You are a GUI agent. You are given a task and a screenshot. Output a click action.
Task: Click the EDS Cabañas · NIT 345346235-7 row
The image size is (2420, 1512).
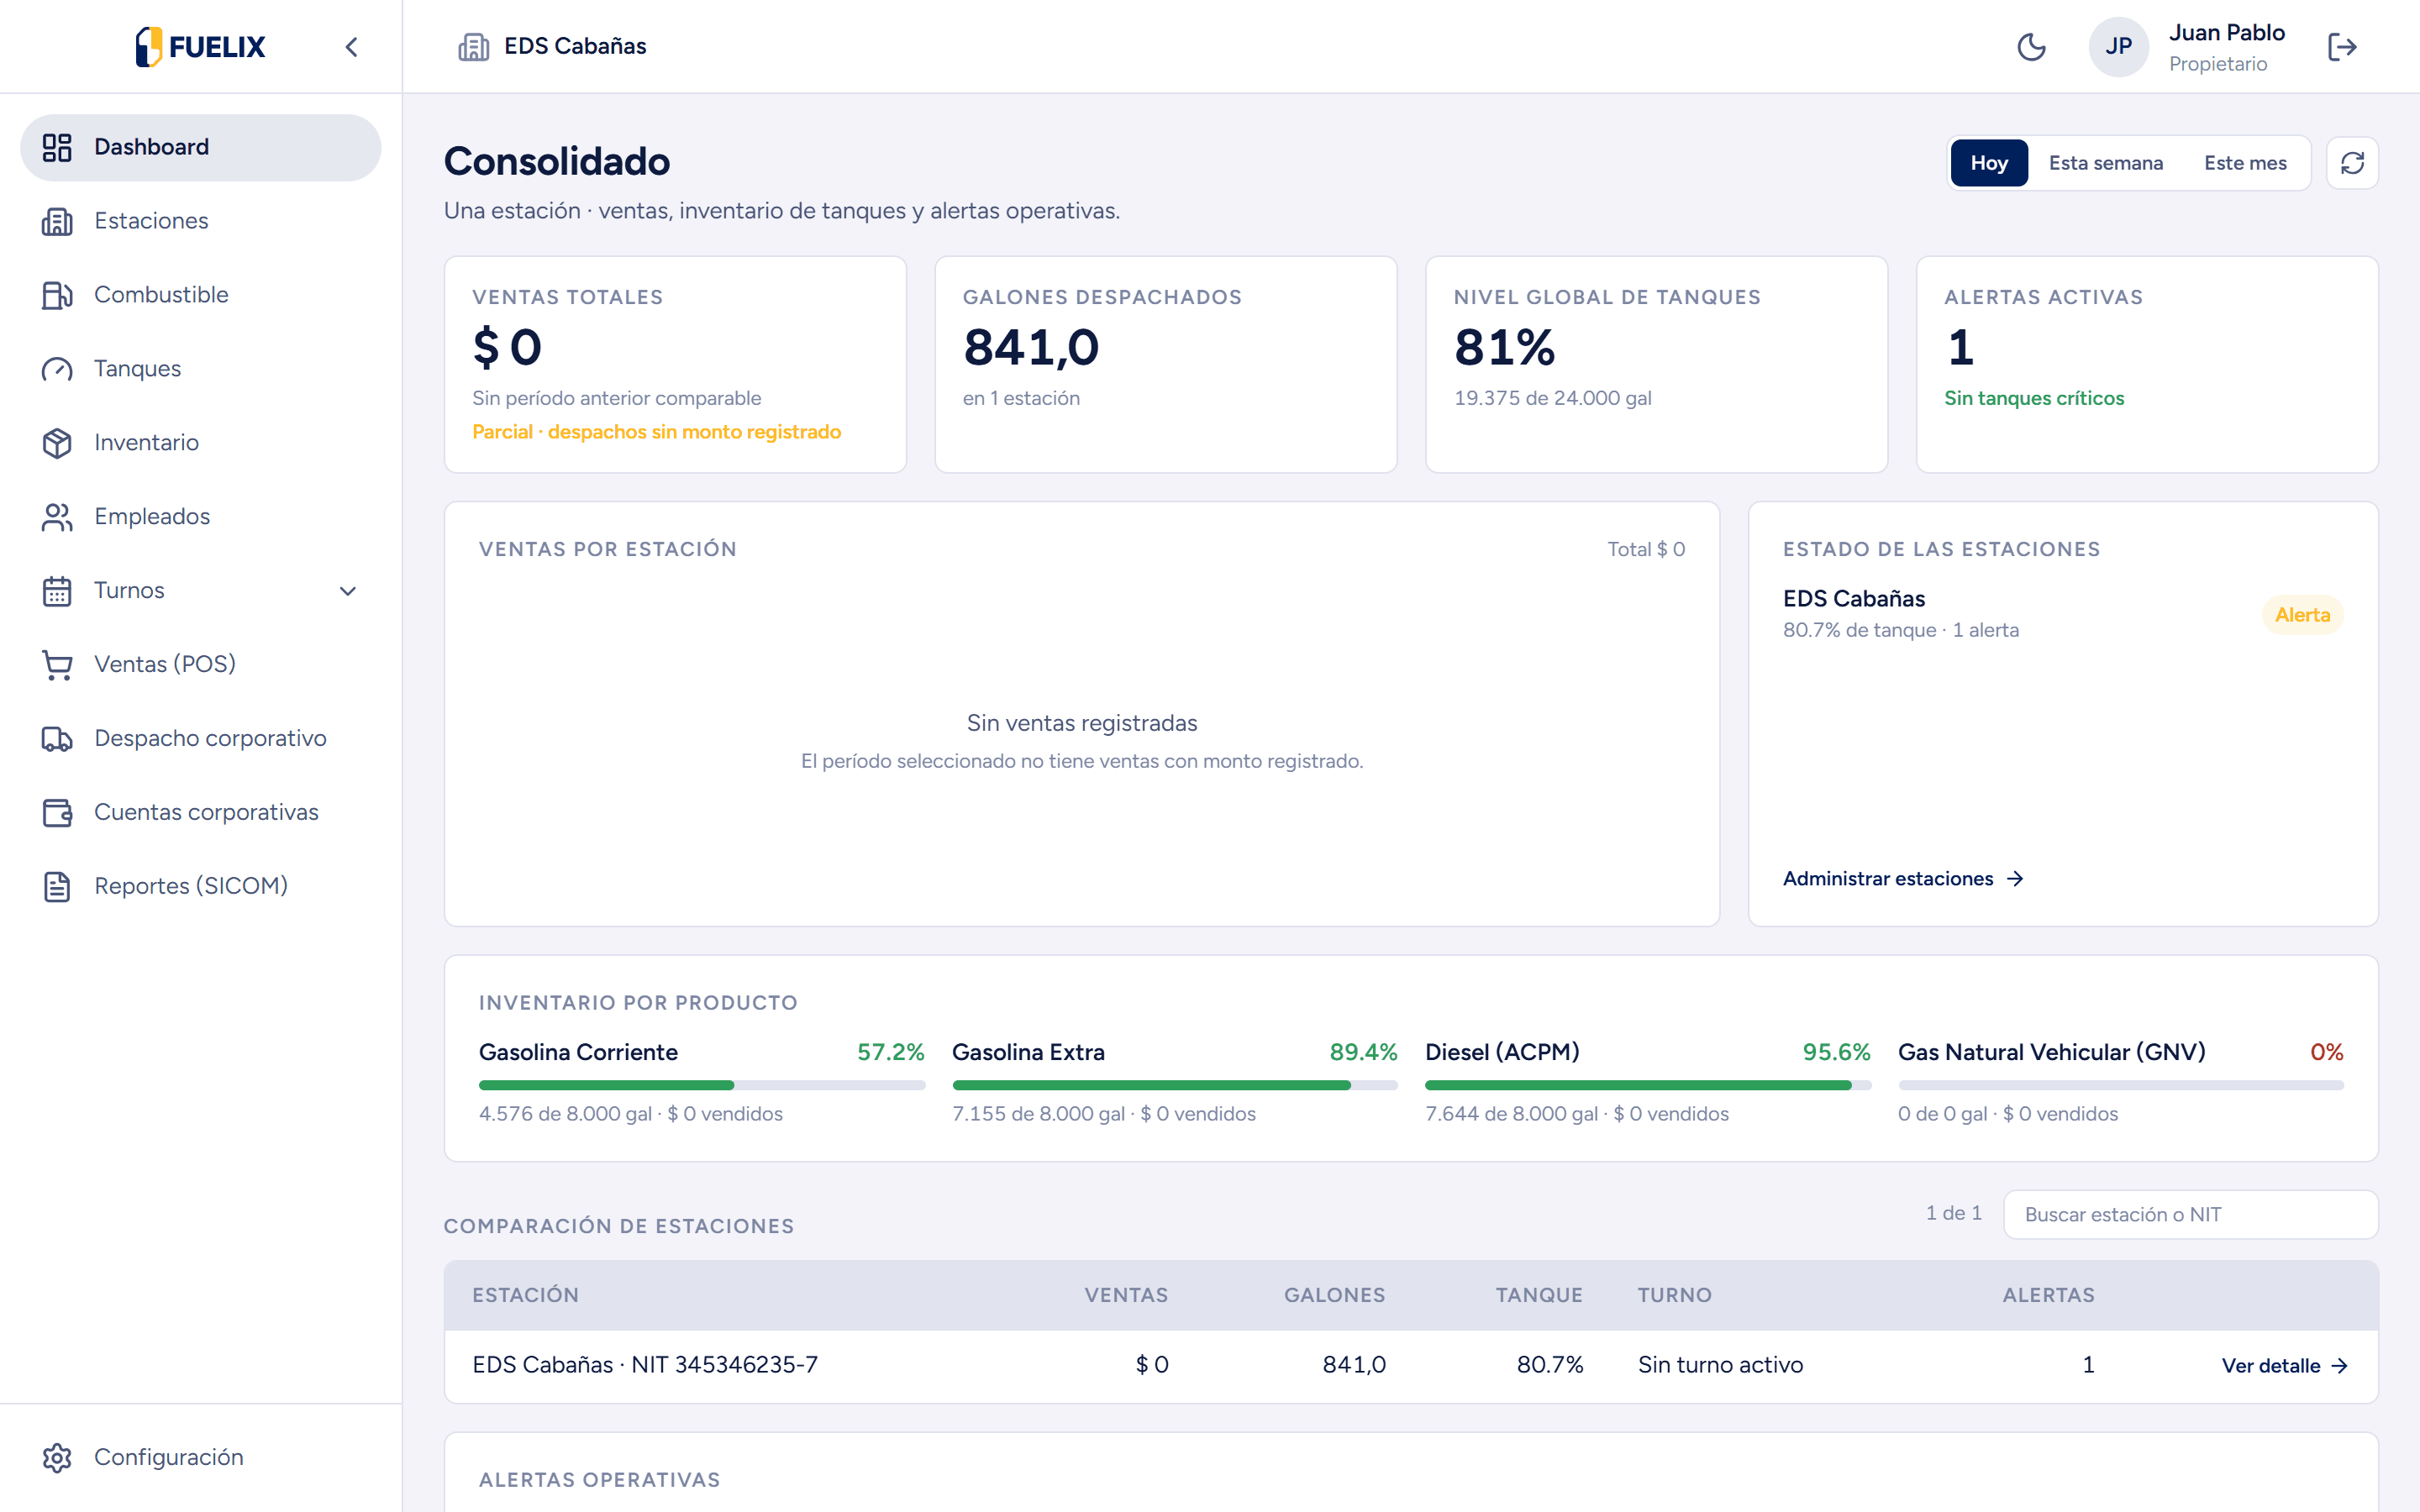1411,1366
